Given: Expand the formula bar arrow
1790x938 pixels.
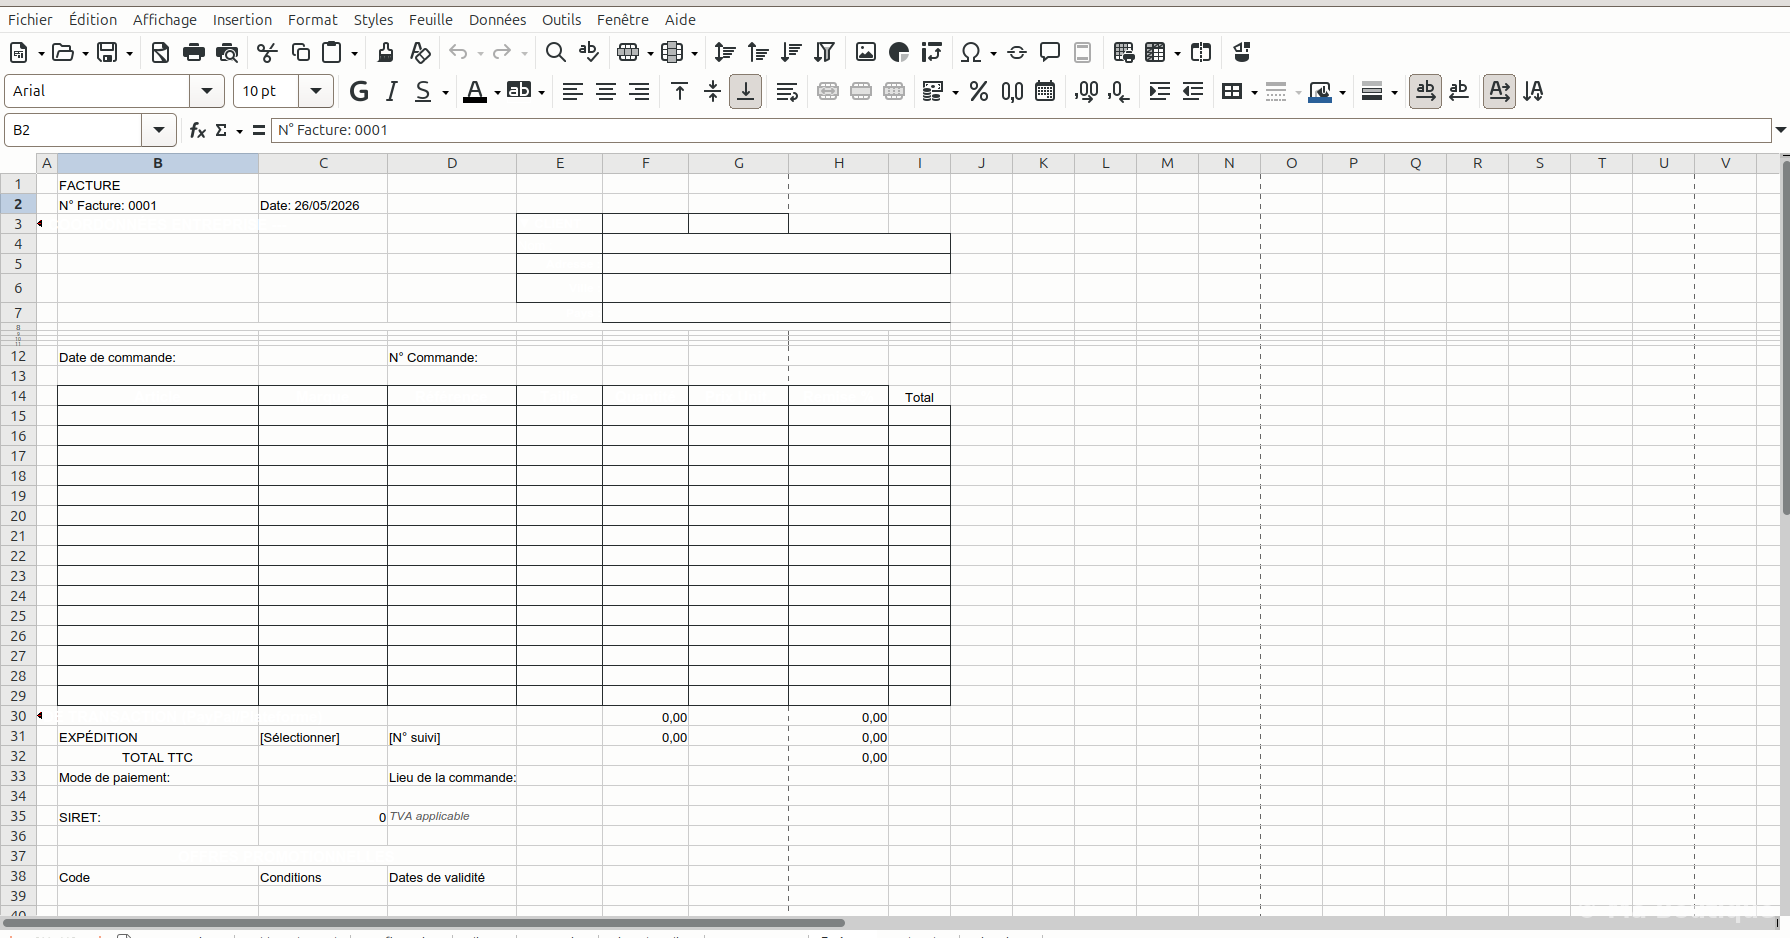Looking at the screenshot, I should [x=1780, y=130].
